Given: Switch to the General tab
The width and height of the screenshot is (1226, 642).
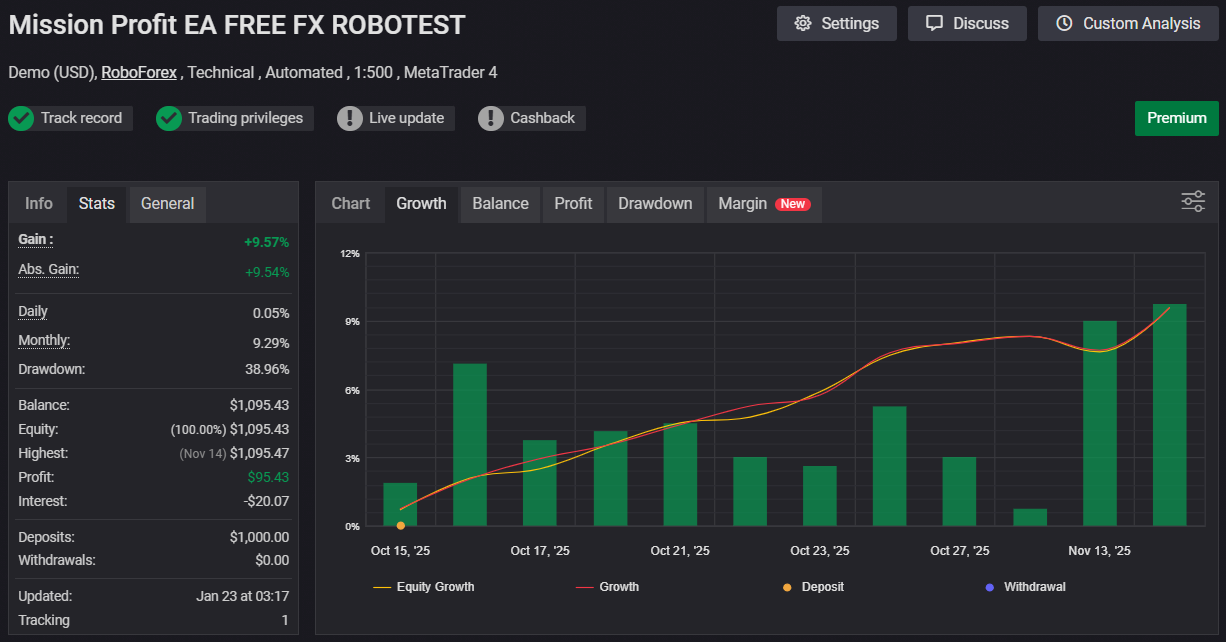Looking at the screenshot, I should (x=167, y=204).
